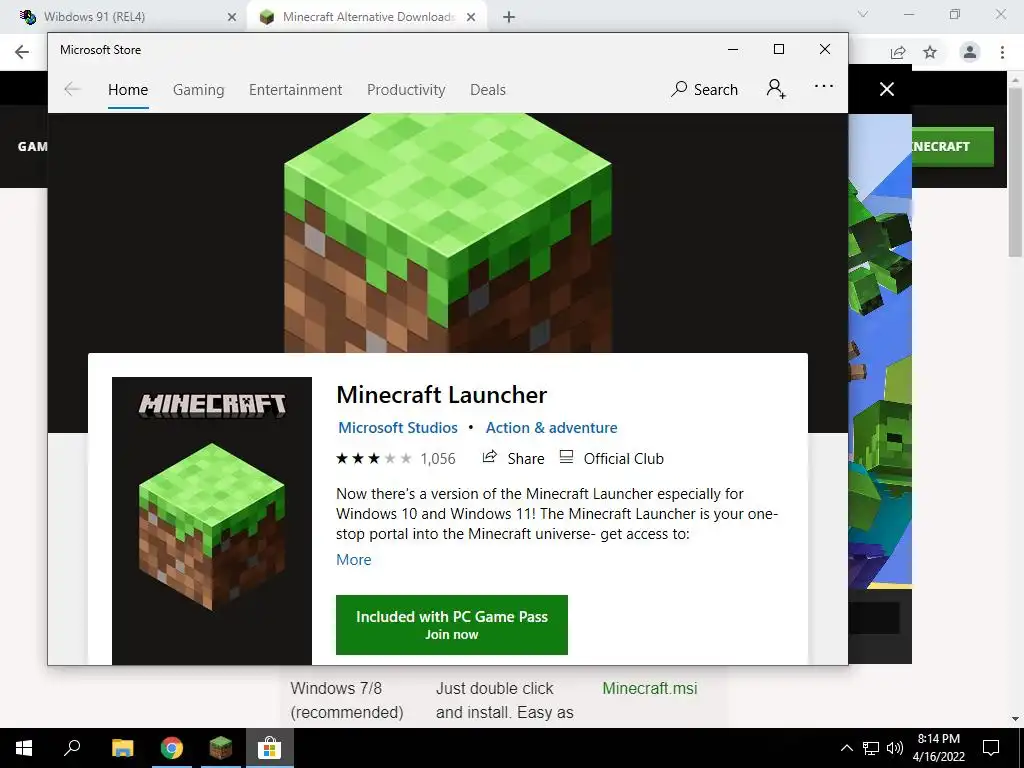Screen dimensions: 1024x768
Task: Dismiss the webpage banner with white X
Action: point(887,89)
